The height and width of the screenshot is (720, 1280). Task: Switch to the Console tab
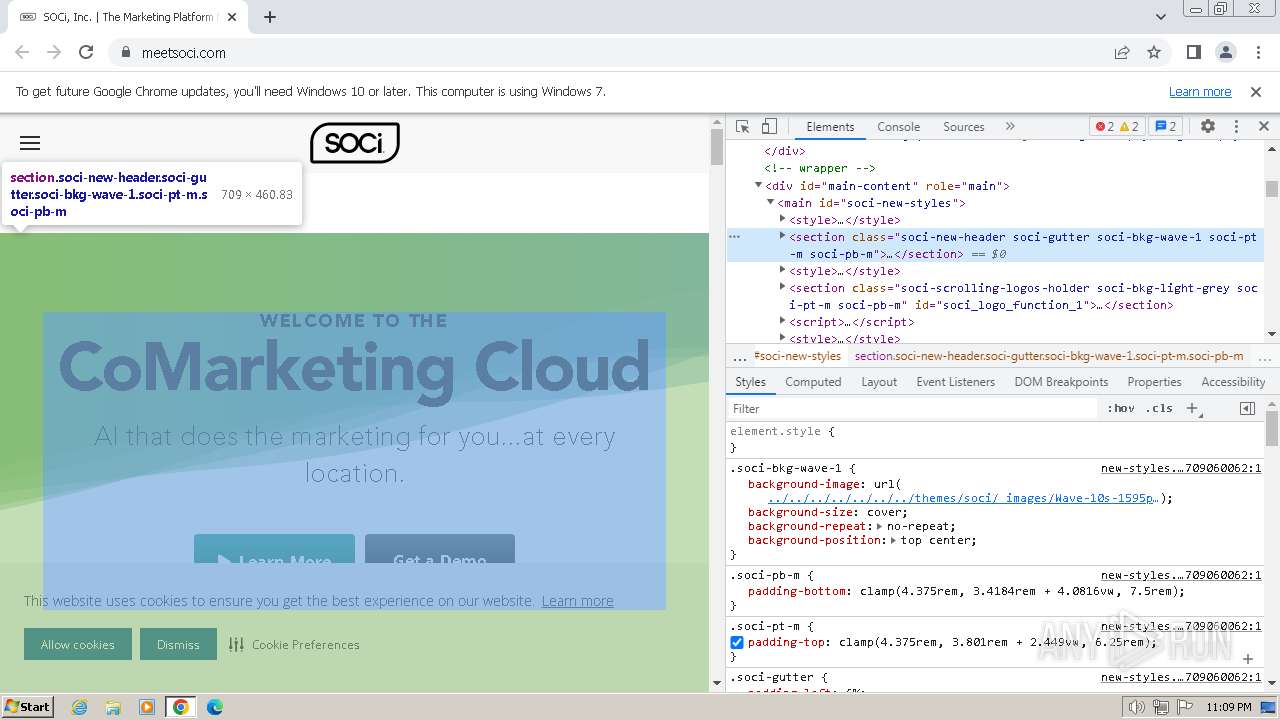click(x=898, y=126)
